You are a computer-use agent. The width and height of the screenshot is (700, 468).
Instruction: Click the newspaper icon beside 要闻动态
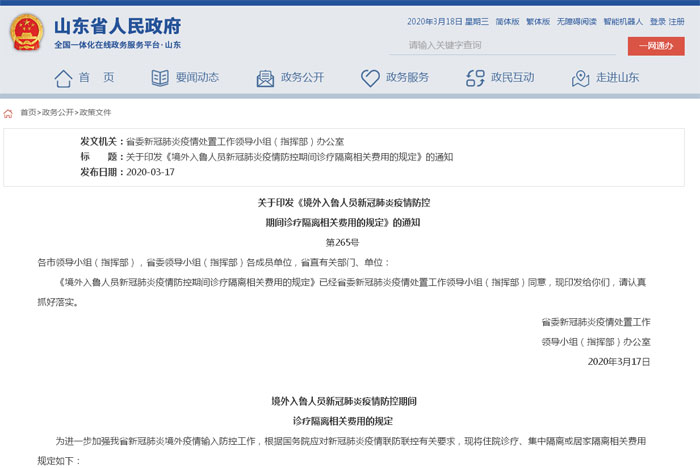coord(160,78)
